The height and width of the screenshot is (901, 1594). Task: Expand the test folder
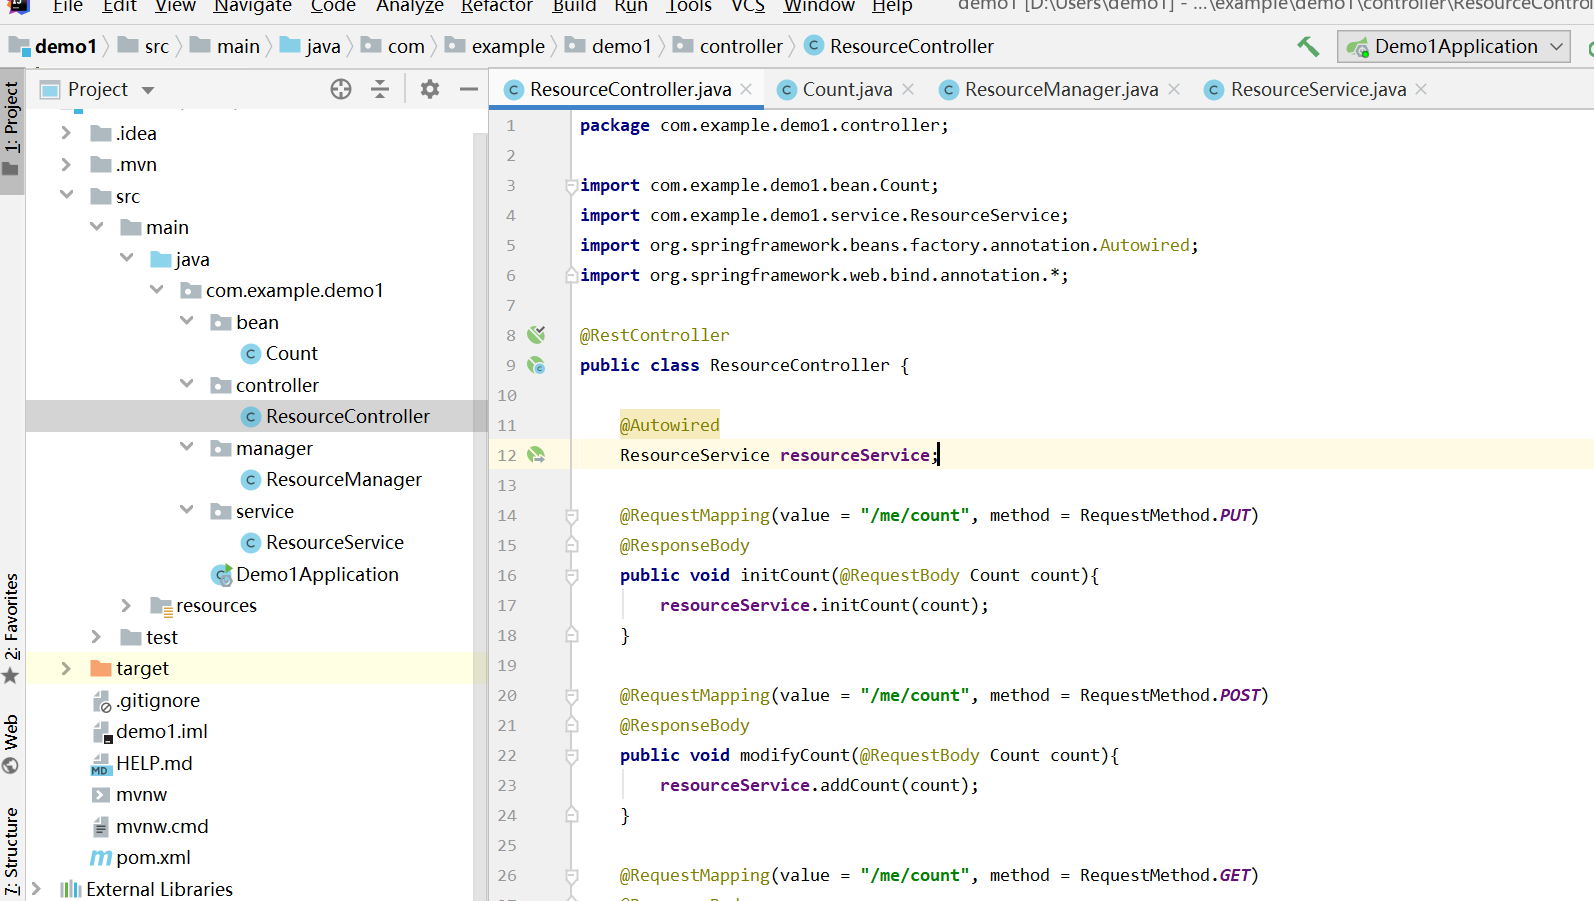point(97,637)
